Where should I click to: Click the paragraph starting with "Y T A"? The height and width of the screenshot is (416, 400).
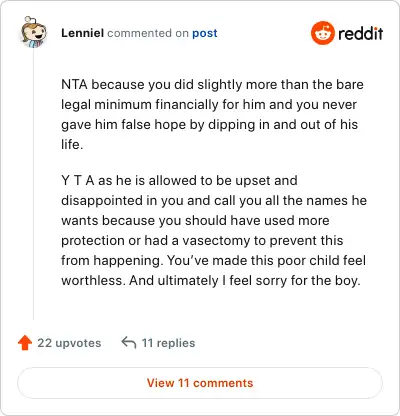tap(214, 230)
